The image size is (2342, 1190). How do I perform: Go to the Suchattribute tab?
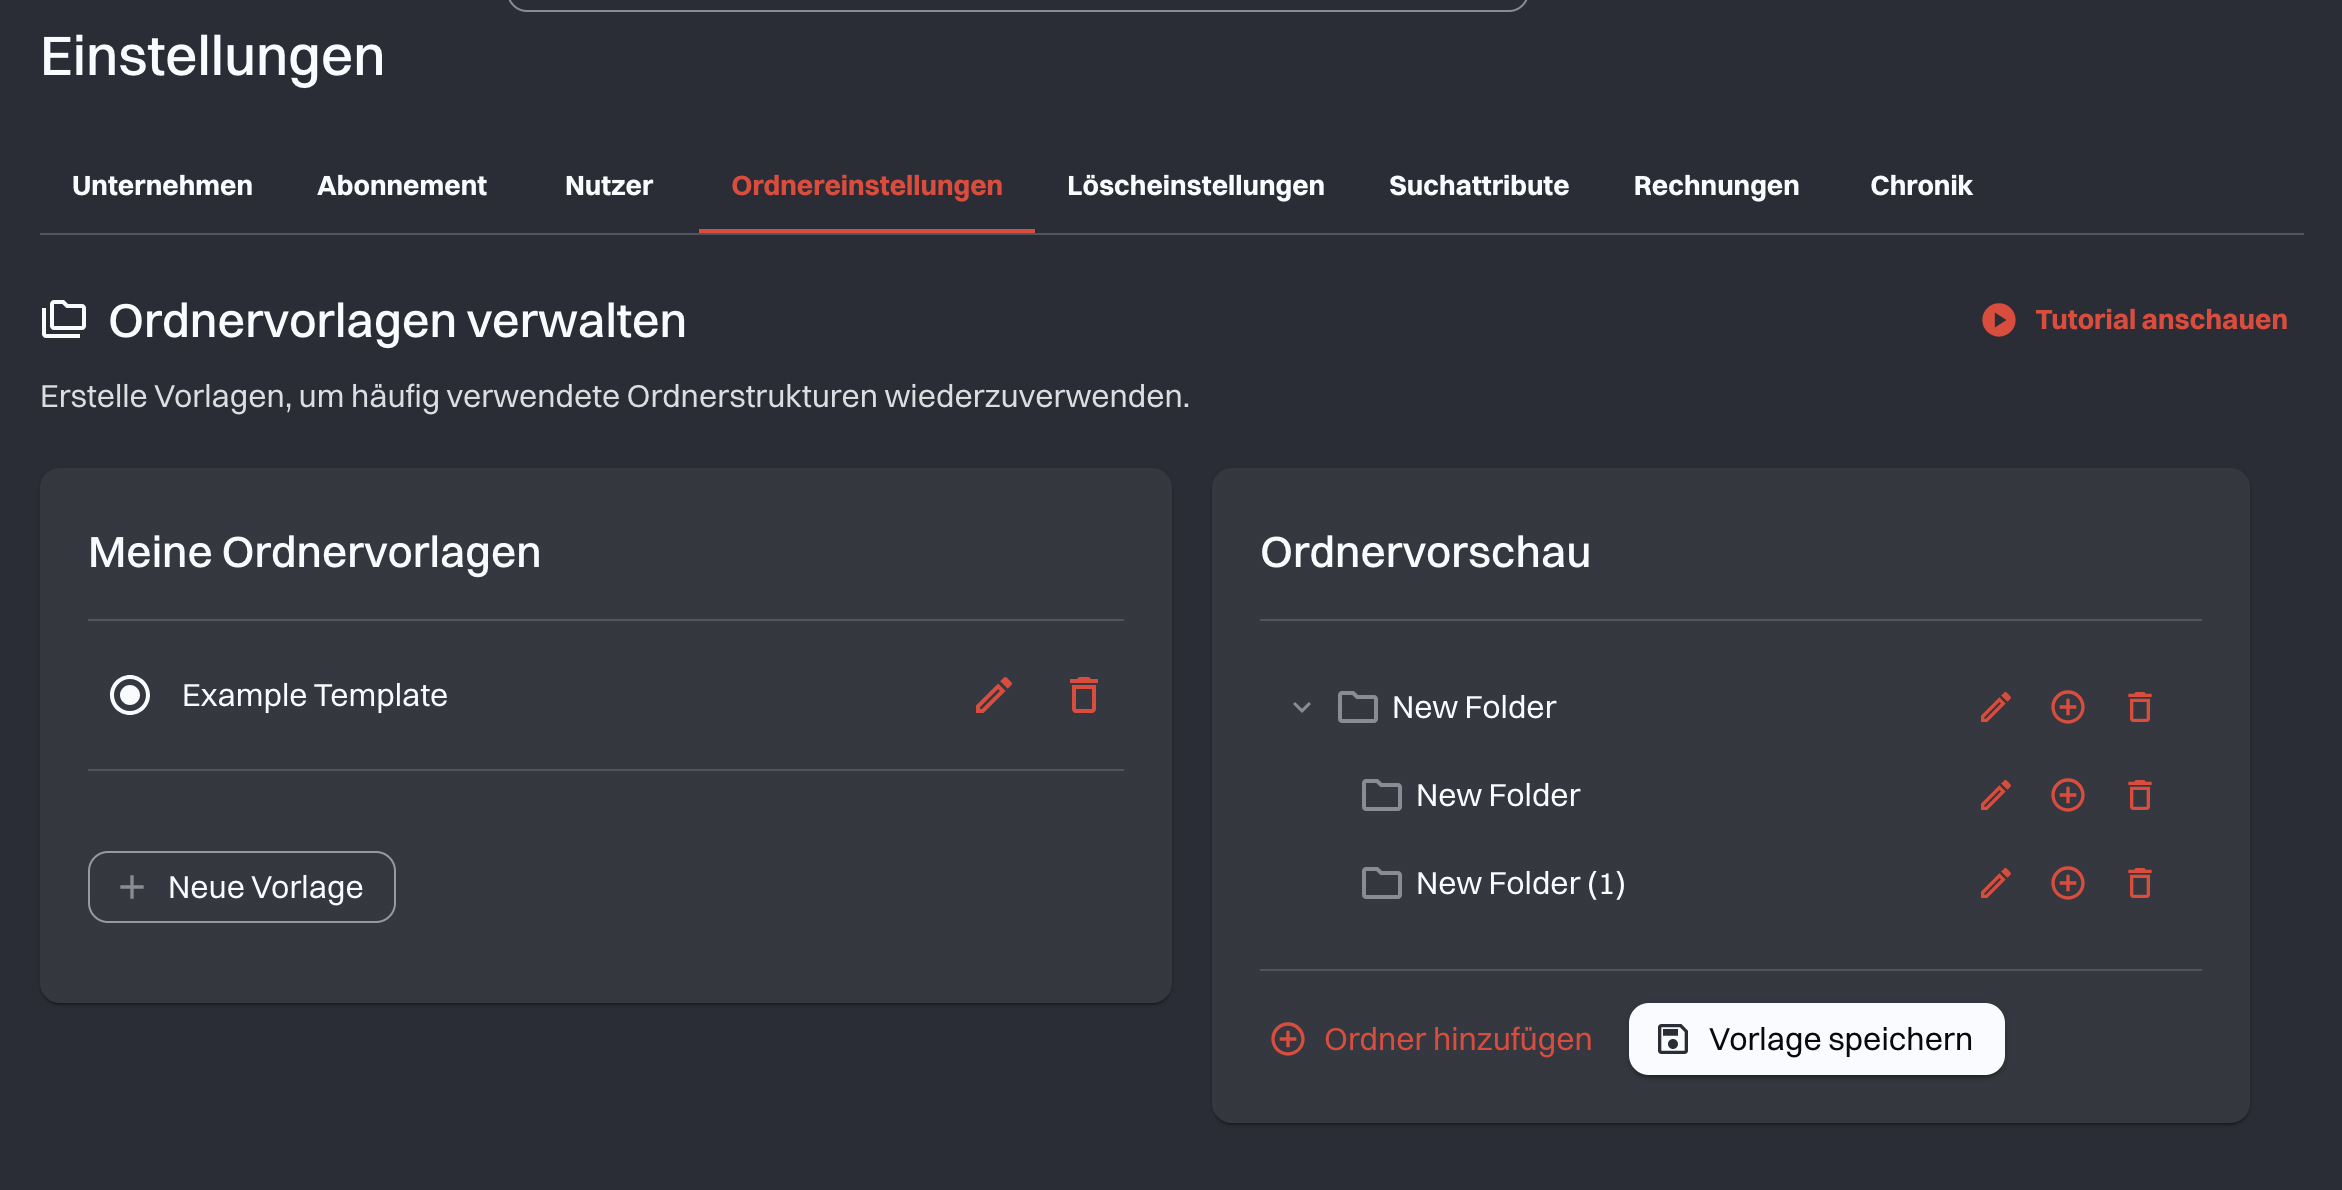click(x=1478, y=186)
